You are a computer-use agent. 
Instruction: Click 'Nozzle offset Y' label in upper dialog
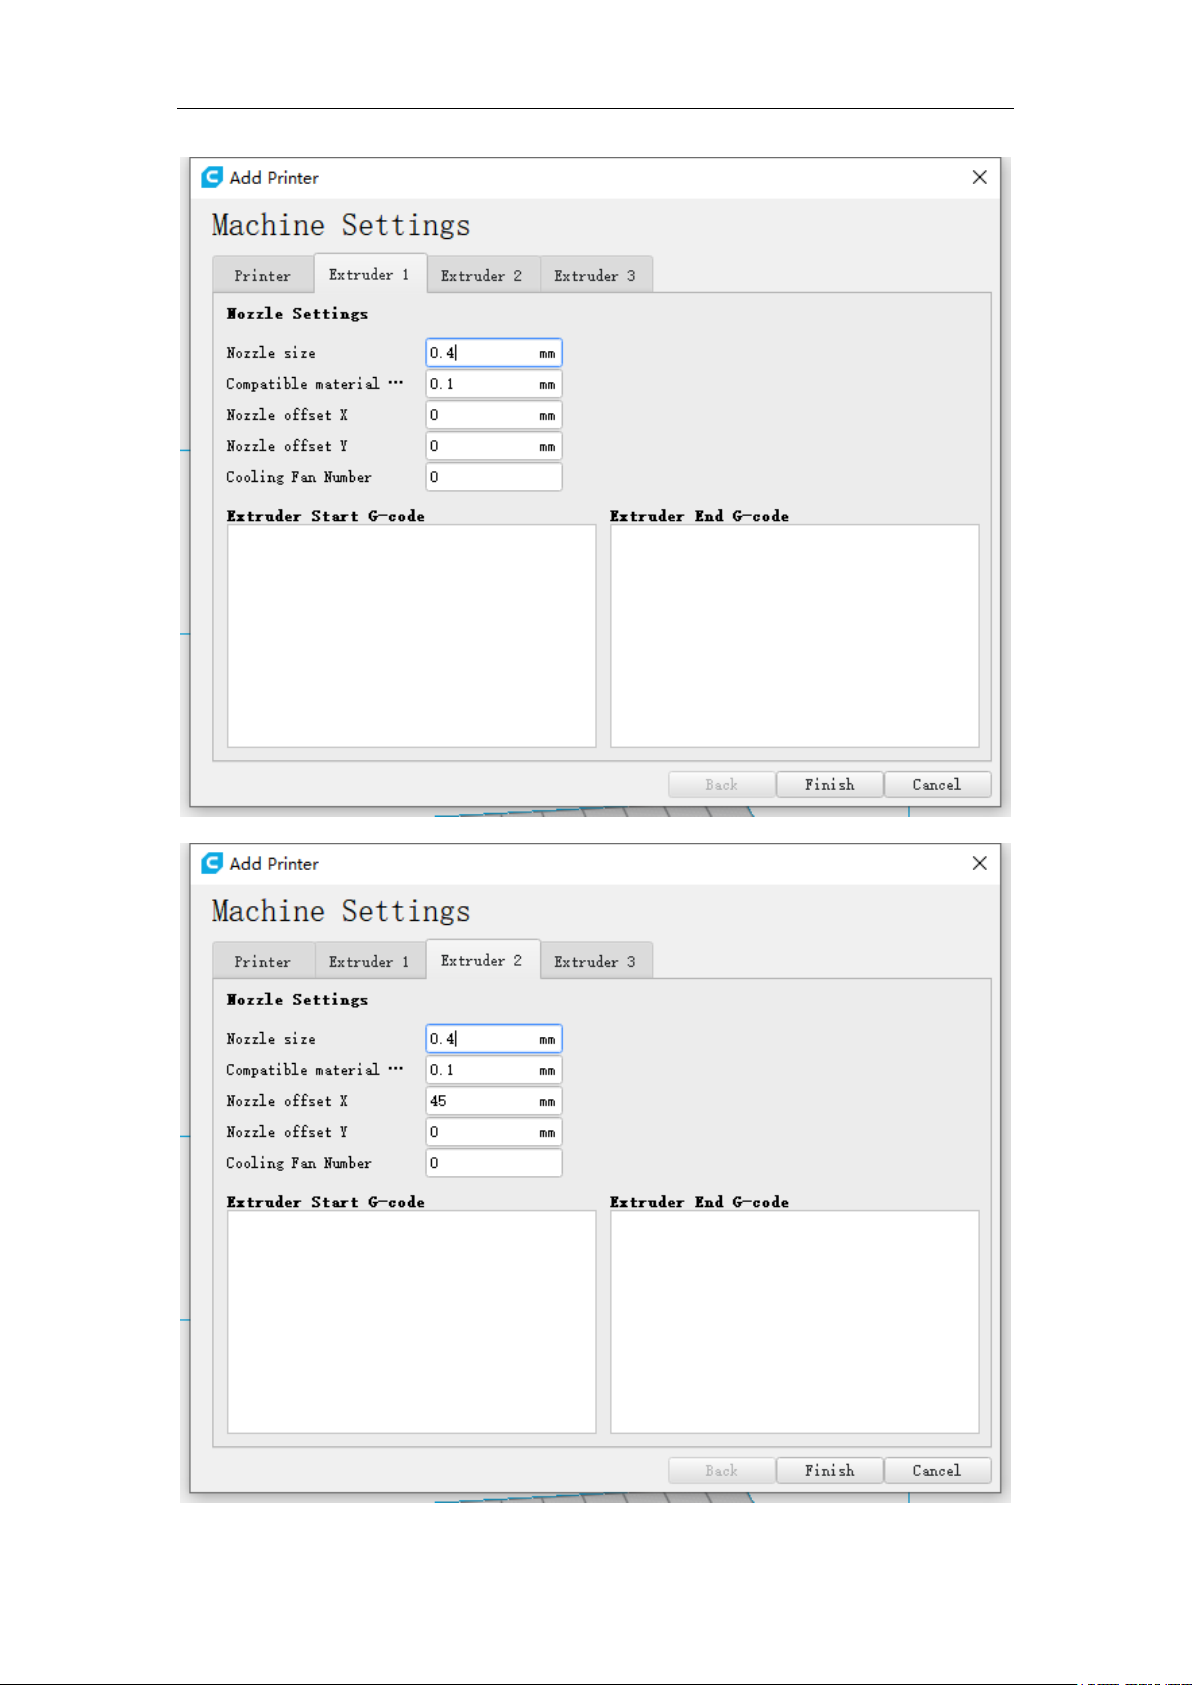[287, 446]
